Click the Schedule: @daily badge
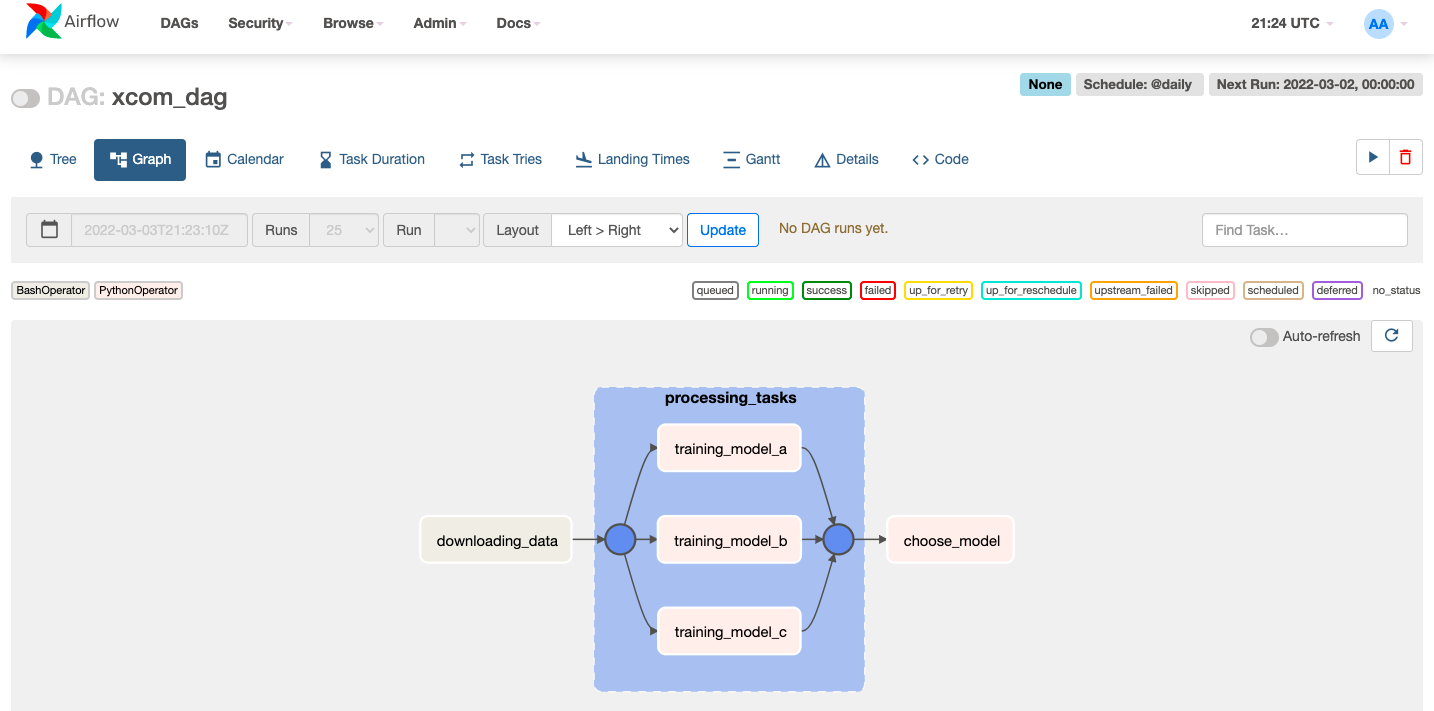 click(1138, 84)
